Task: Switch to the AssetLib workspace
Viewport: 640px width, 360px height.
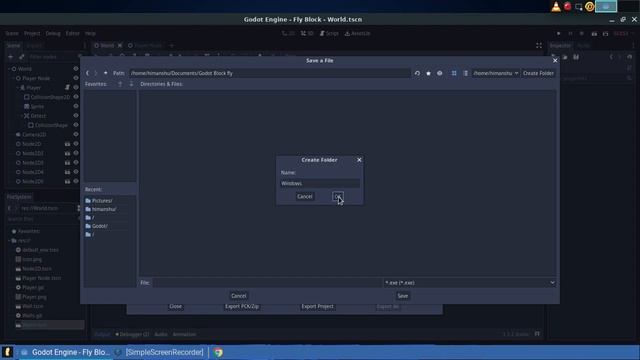Action: coord(358,33)
